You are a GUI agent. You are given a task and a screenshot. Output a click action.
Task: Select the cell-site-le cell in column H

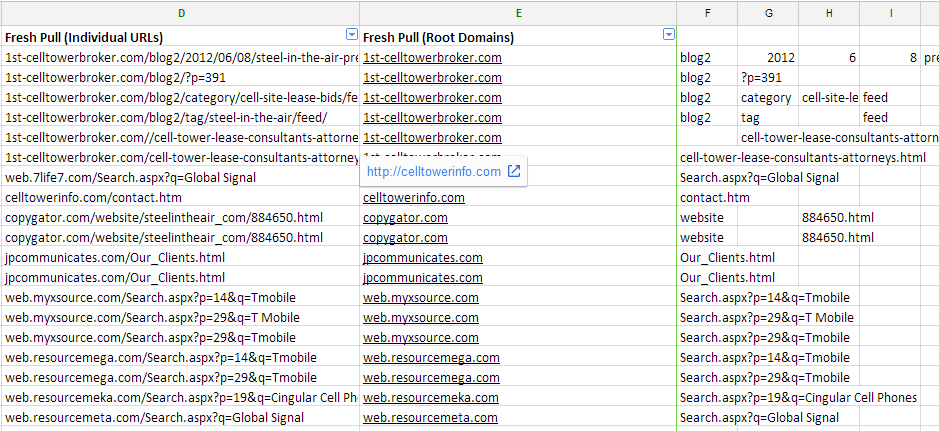coord(829,98)
